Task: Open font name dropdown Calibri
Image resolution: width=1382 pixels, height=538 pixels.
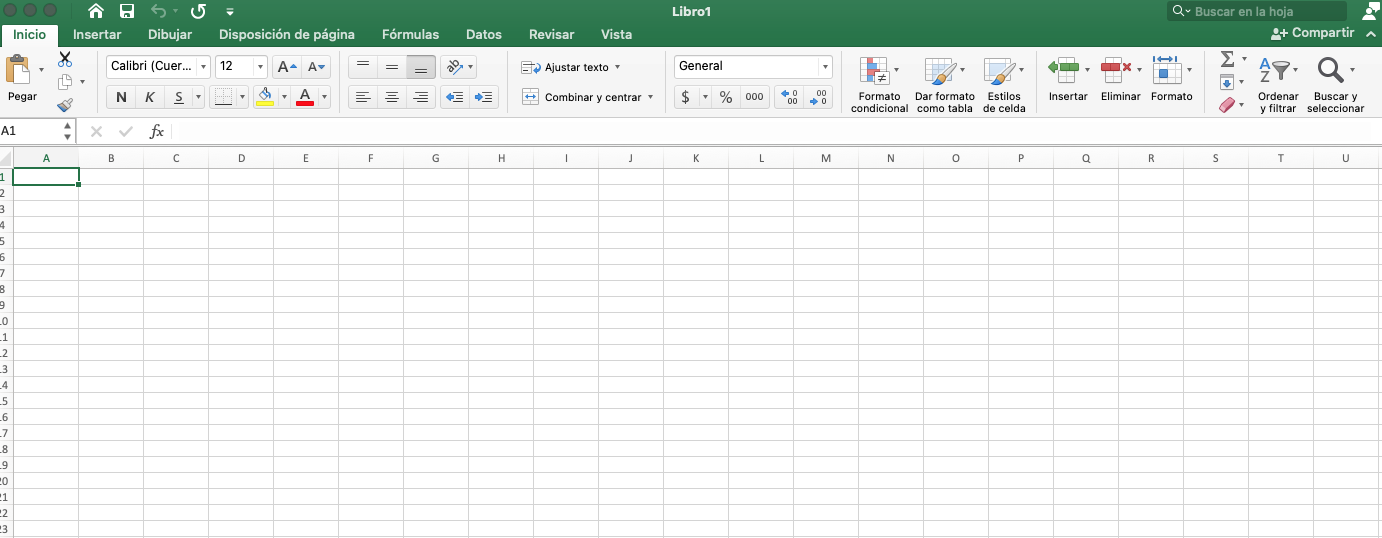Action: [x=204, y=67]
